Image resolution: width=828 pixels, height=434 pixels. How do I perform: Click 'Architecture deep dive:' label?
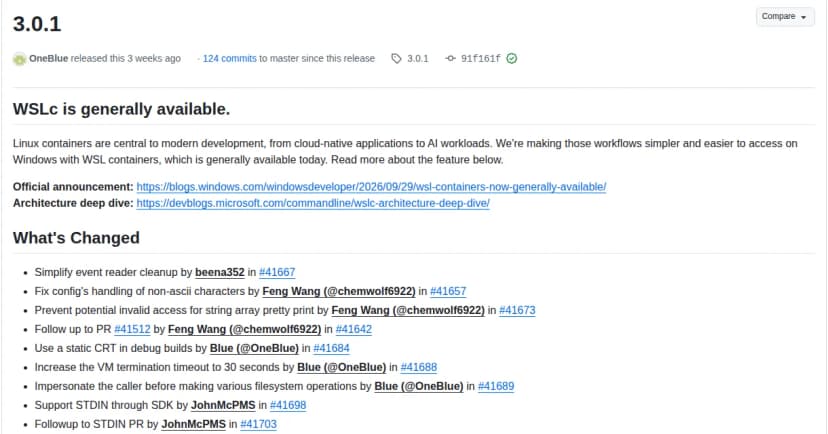(x=73, y=203)
